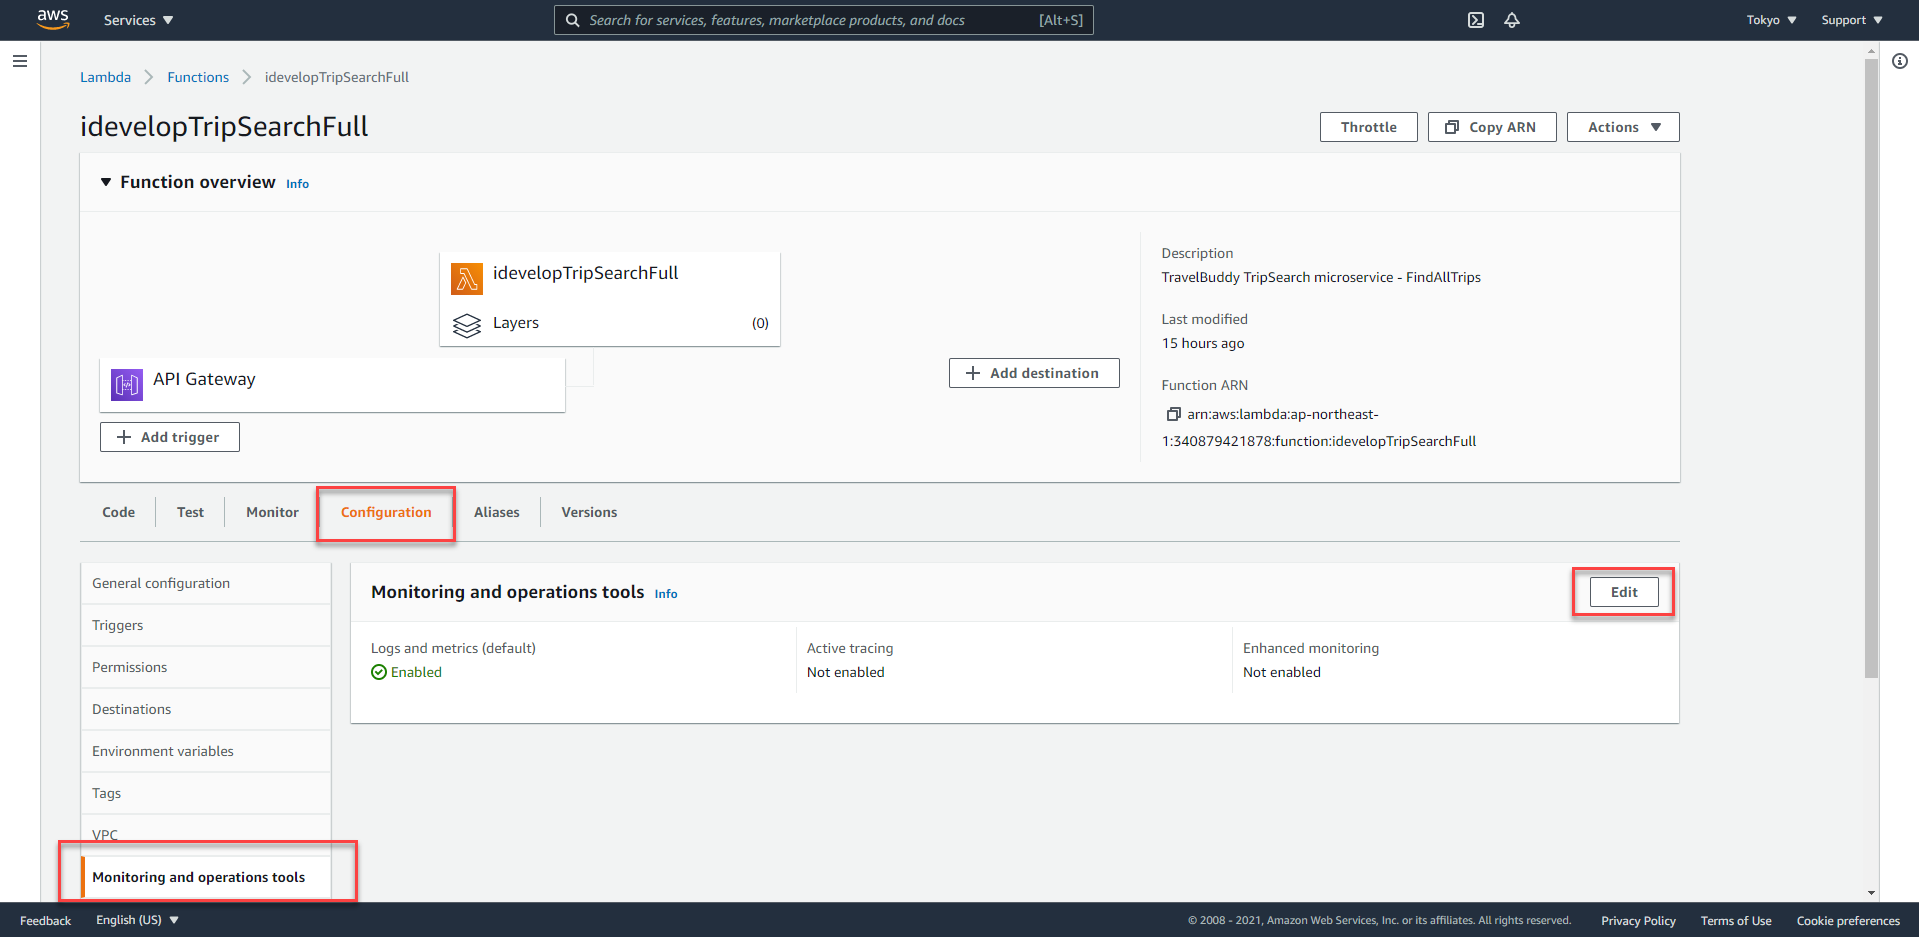This screenshot has width=1919, height=937.
Task: Open Destinations in the configuration sidebar
Action: coord(205,709)
